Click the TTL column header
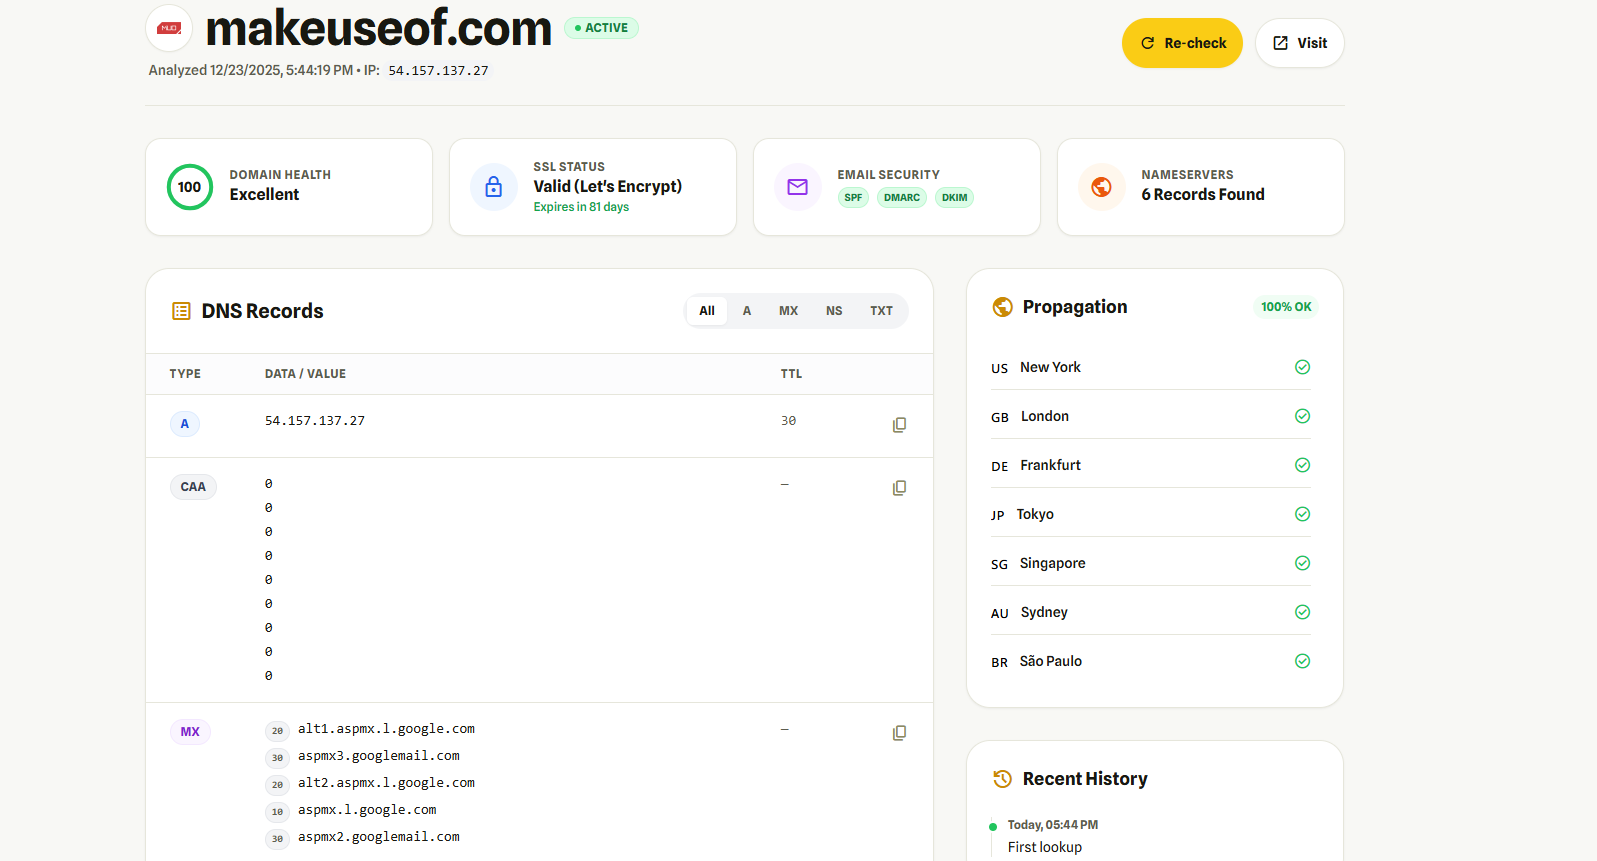 [x=791, y=374]
